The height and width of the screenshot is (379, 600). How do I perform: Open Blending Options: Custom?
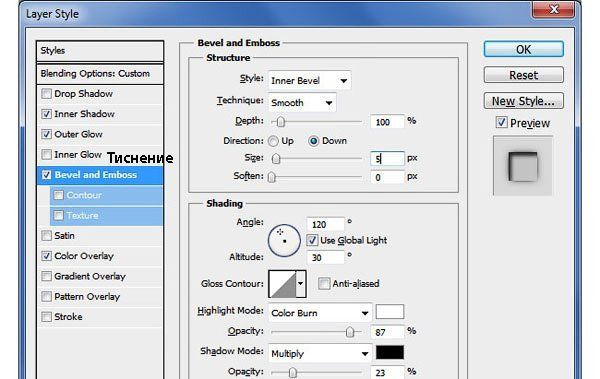tap(100, 74)
